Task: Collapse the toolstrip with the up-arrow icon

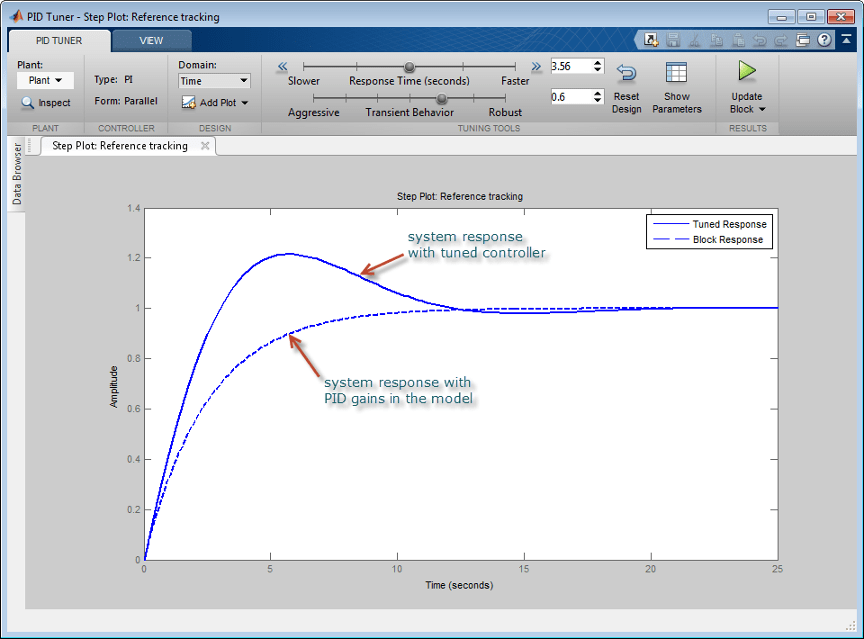Action: [846, 39]
